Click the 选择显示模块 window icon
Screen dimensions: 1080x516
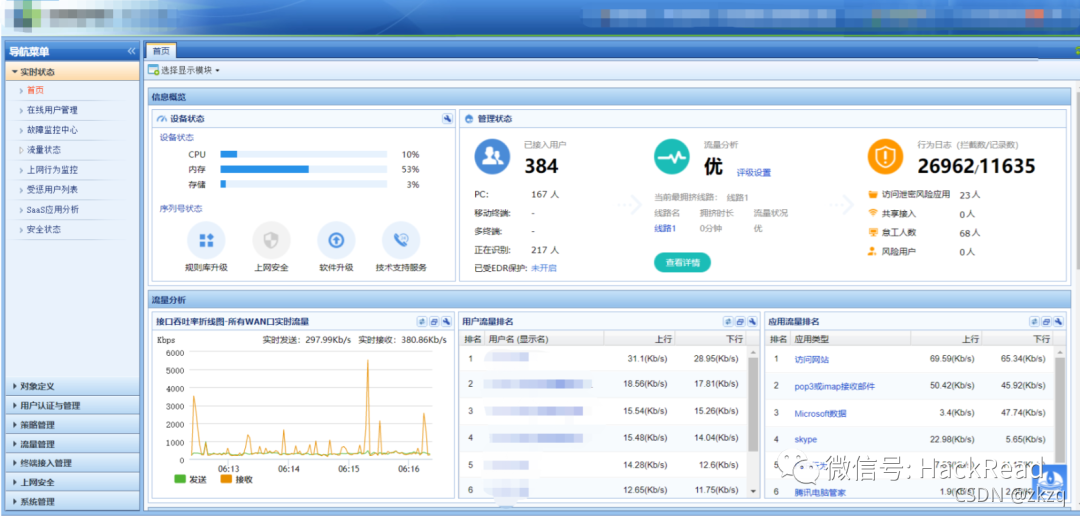point(154,70)
